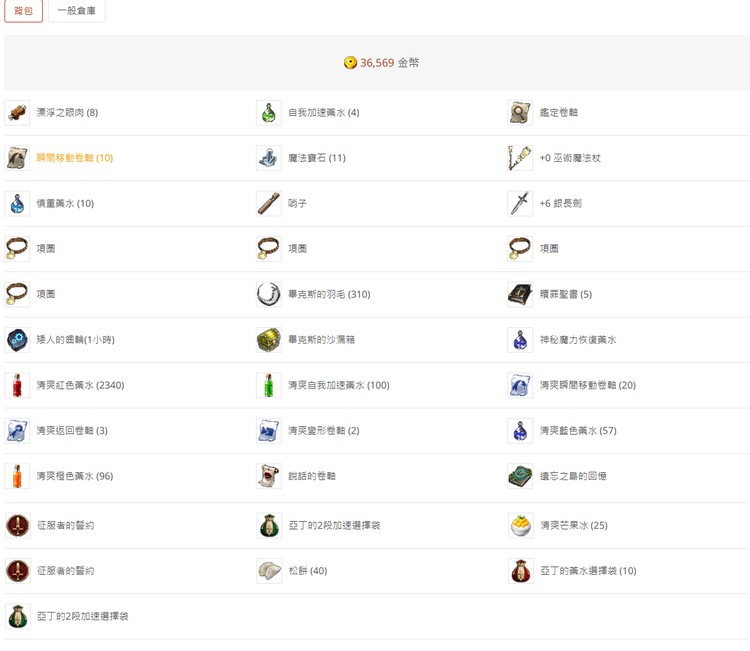
Task: Click the +0 巫術魔法杖 staff icon
Action: (520, 158)
